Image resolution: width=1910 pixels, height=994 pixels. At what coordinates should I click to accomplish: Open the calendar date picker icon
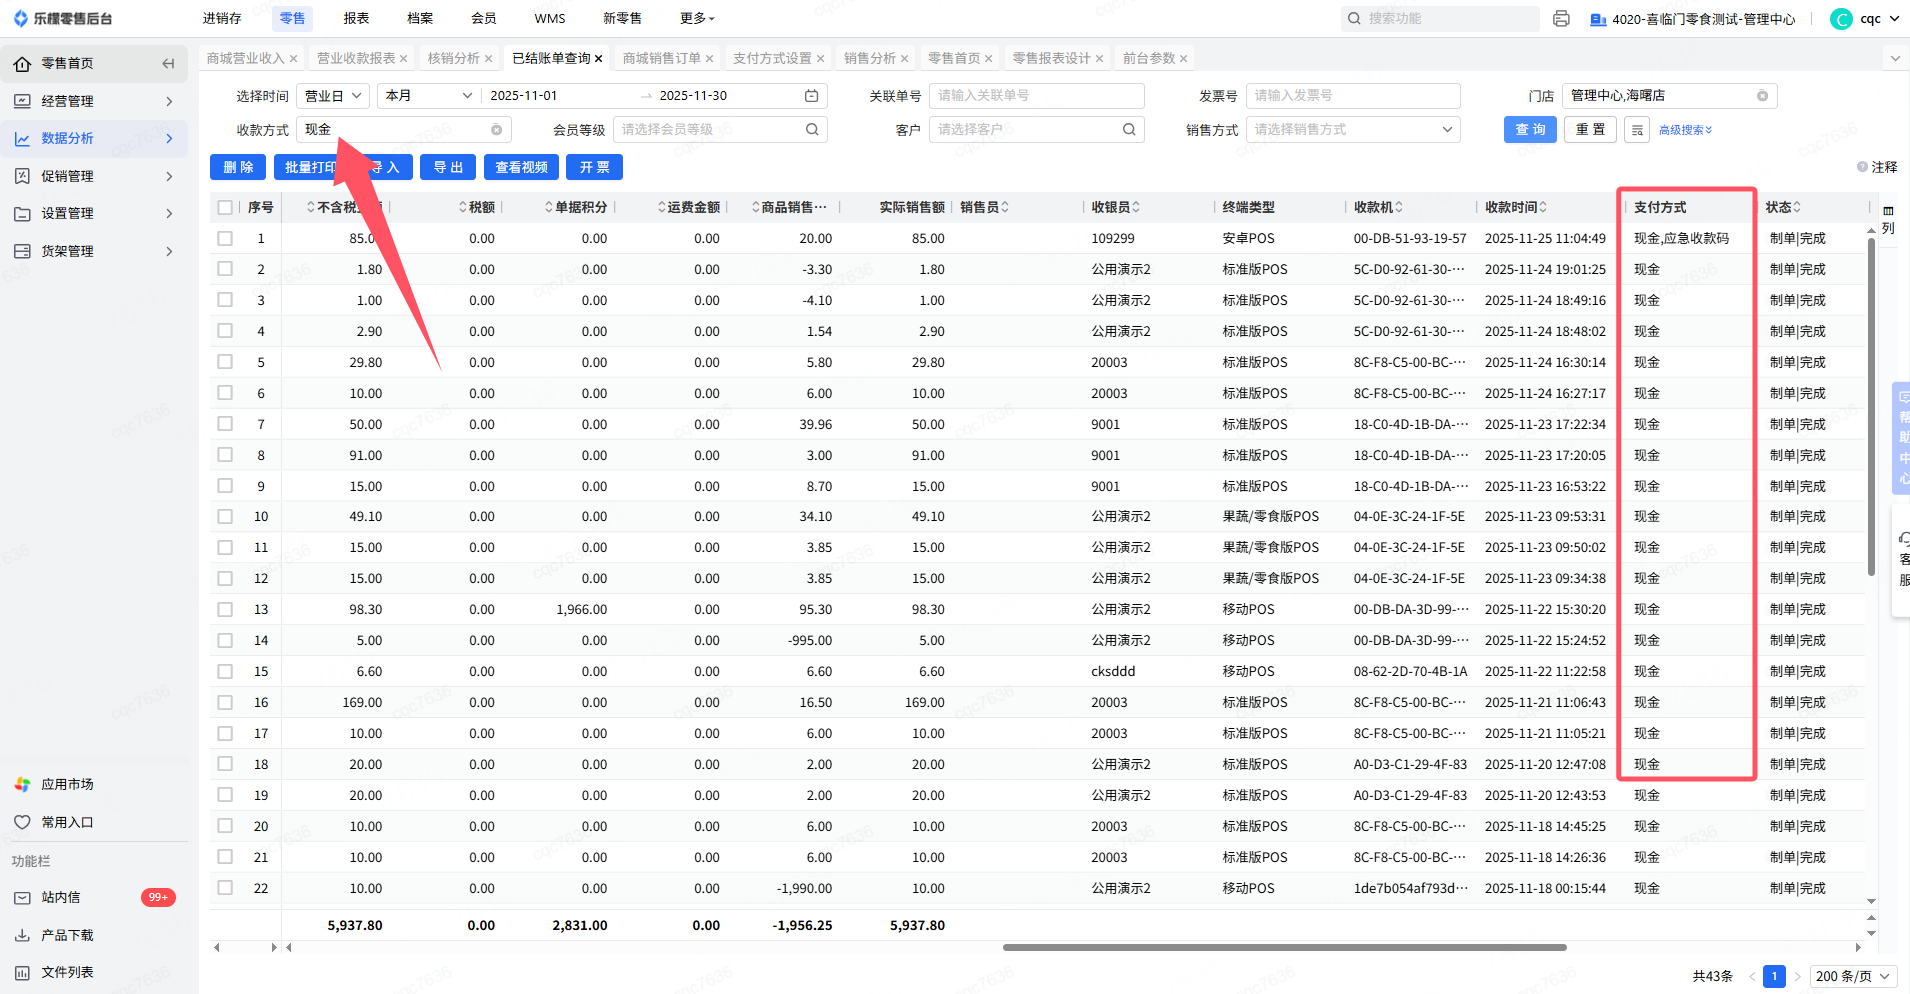coord(811,96)
